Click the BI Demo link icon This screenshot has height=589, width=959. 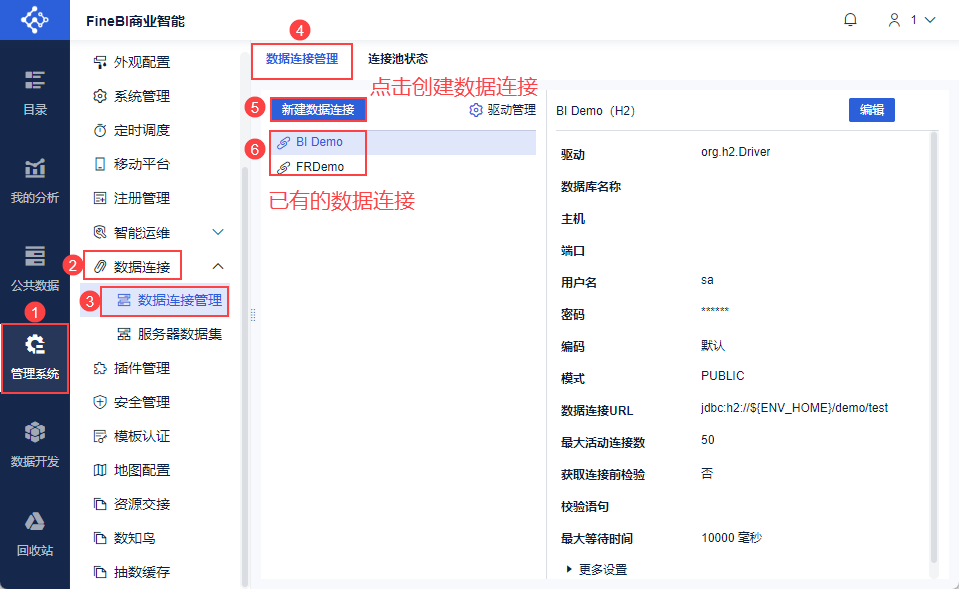(x=283, y=143)
